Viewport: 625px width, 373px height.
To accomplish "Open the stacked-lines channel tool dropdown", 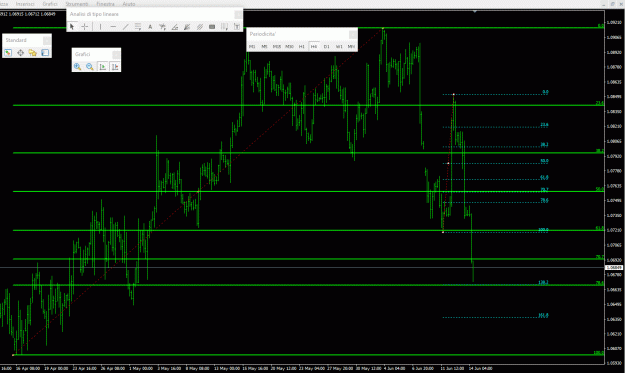I will pos(138,27).
